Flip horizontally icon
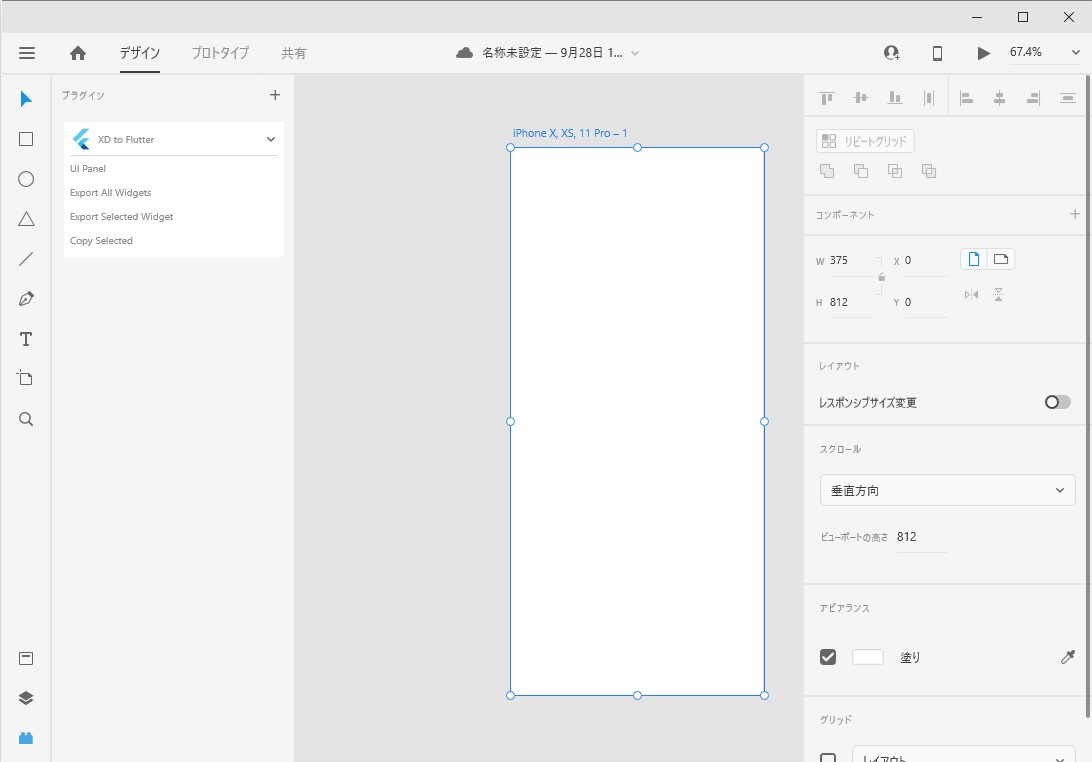The width and height of the screenshot is (1092, 762). tap(972, 295)
